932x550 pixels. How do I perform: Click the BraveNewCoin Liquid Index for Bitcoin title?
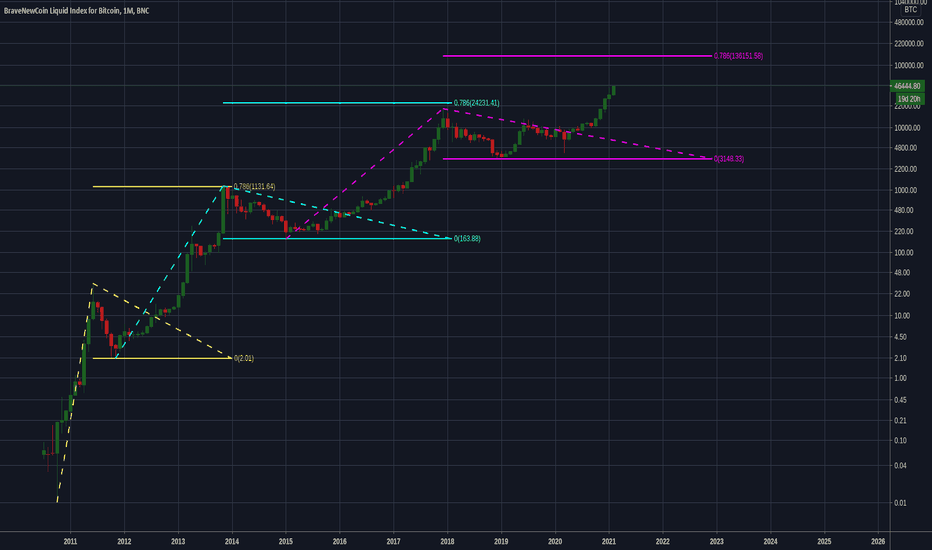[x=76, y=11]
